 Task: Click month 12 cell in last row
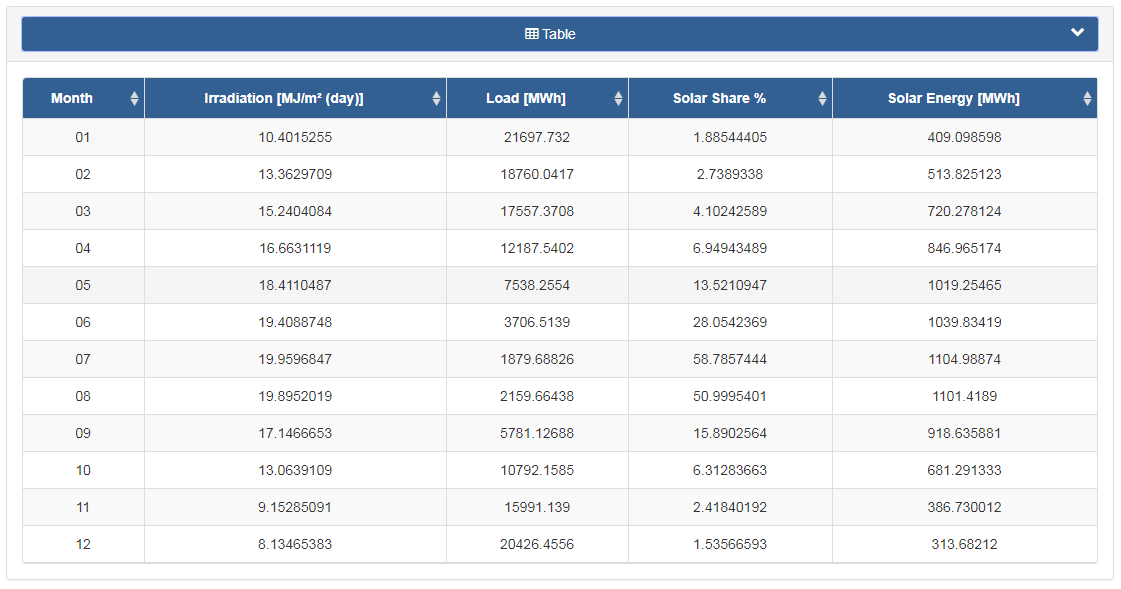[x=83, y=545]
